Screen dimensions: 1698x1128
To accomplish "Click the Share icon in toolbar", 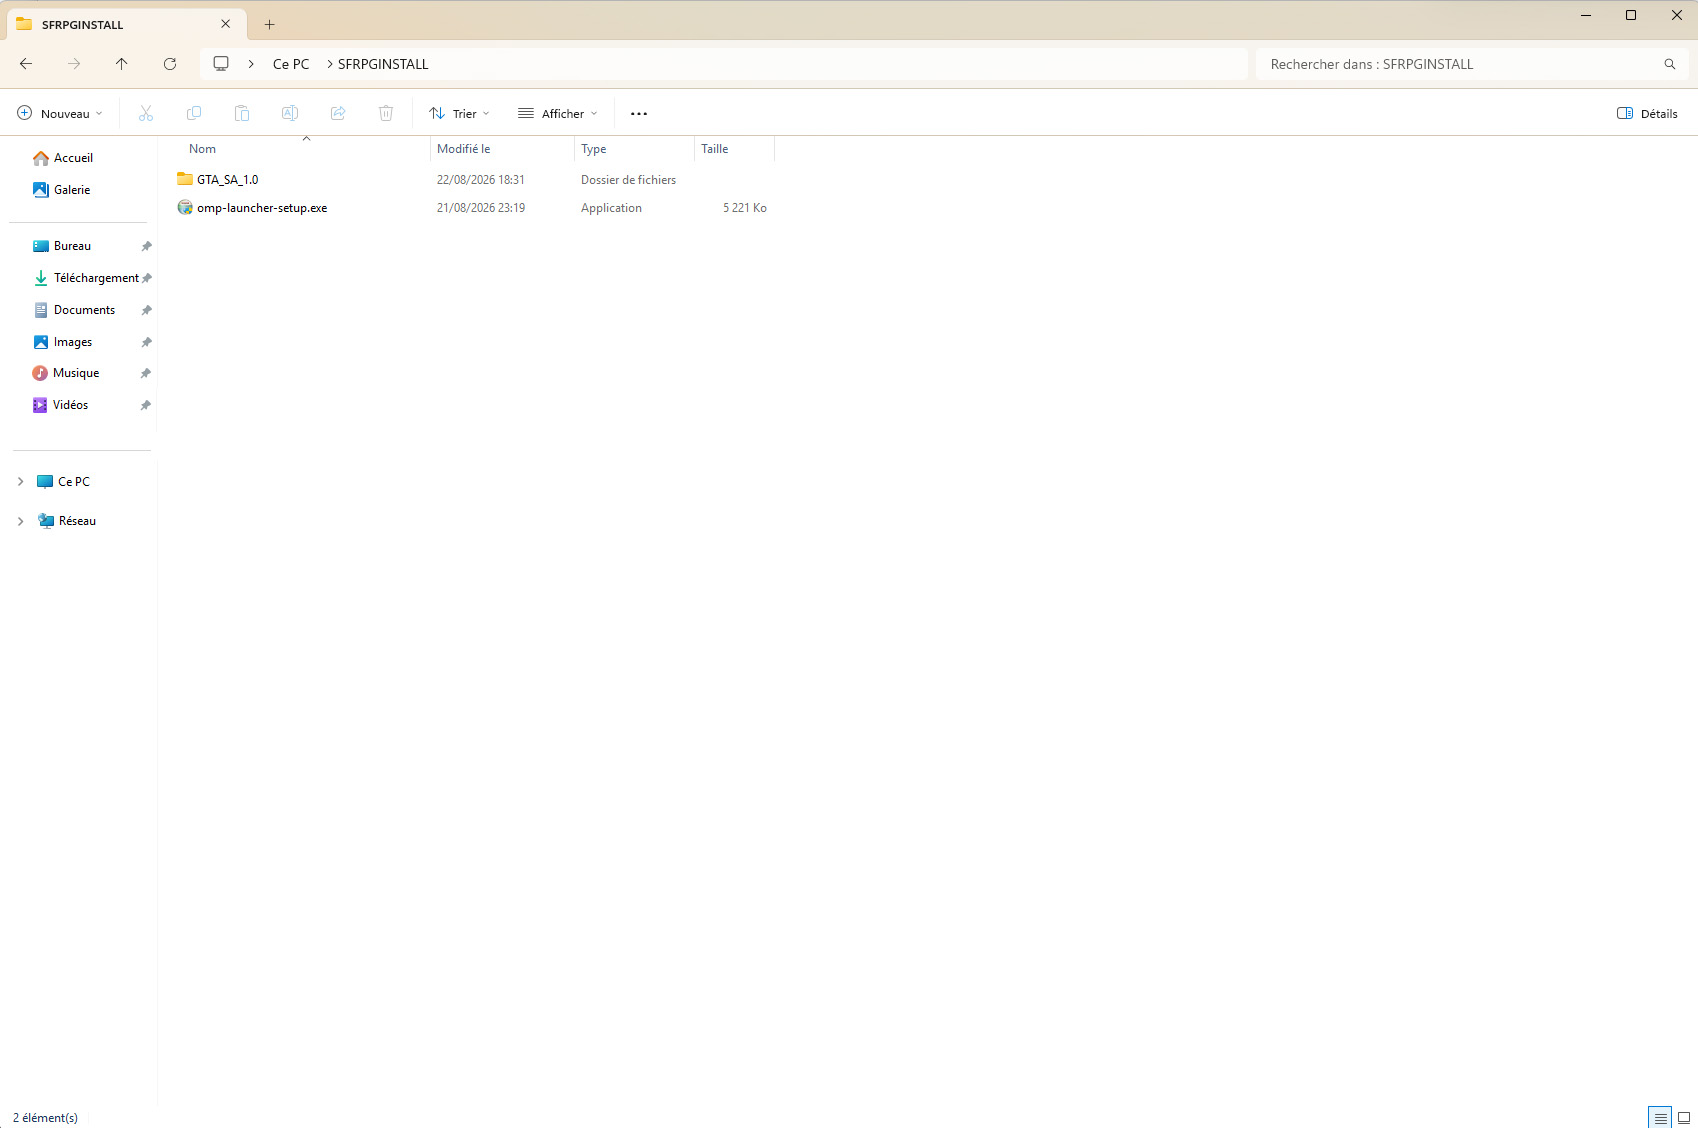I will pyautogui.click(x=338, y=113).
